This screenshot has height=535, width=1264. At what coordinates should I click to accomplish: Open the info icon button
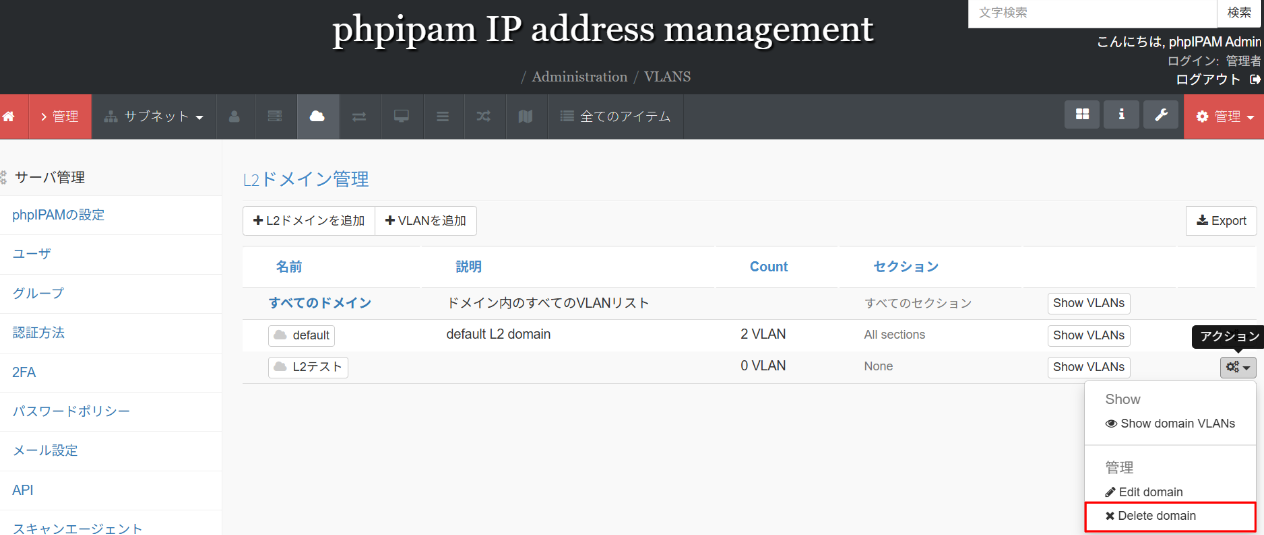tap(1121, 115)
